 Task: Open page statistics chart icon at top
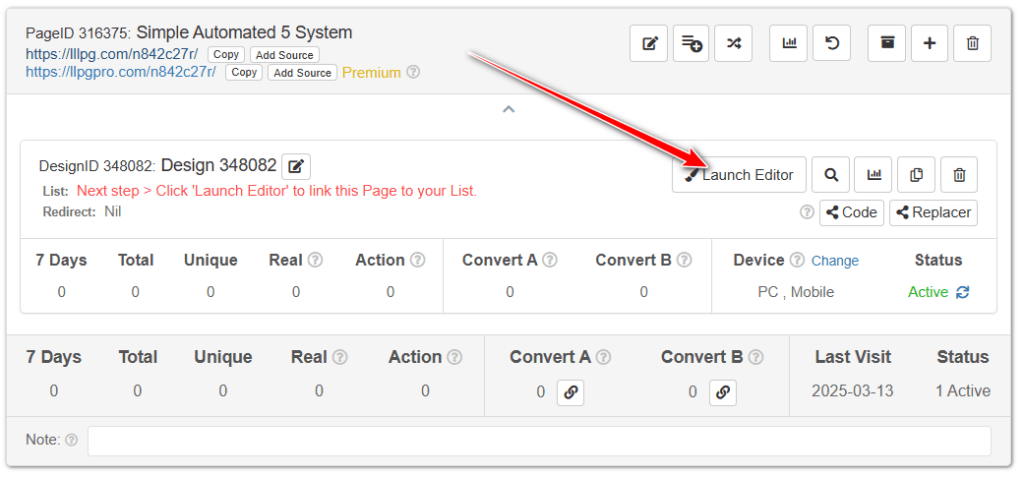point(790,44)
